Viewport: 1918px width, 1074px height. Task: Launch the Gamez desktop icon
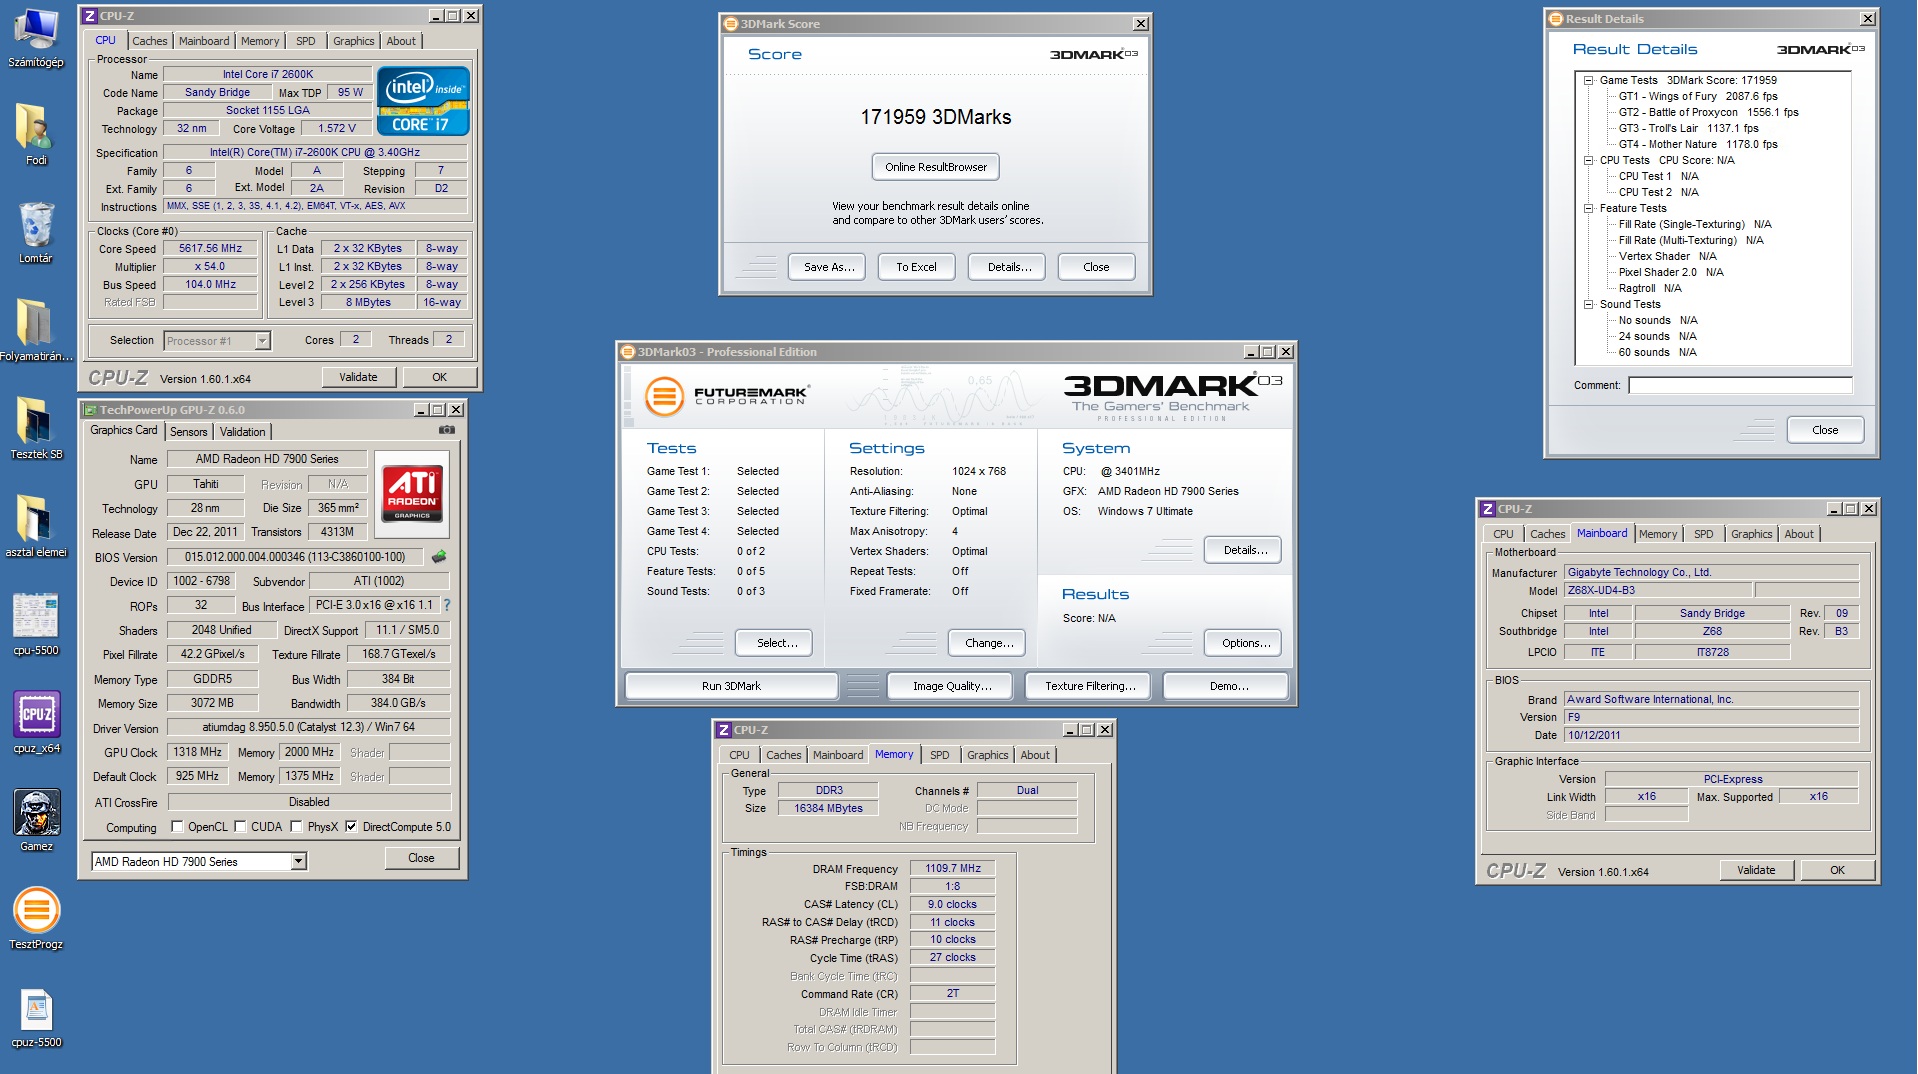[x=36, y=820]
